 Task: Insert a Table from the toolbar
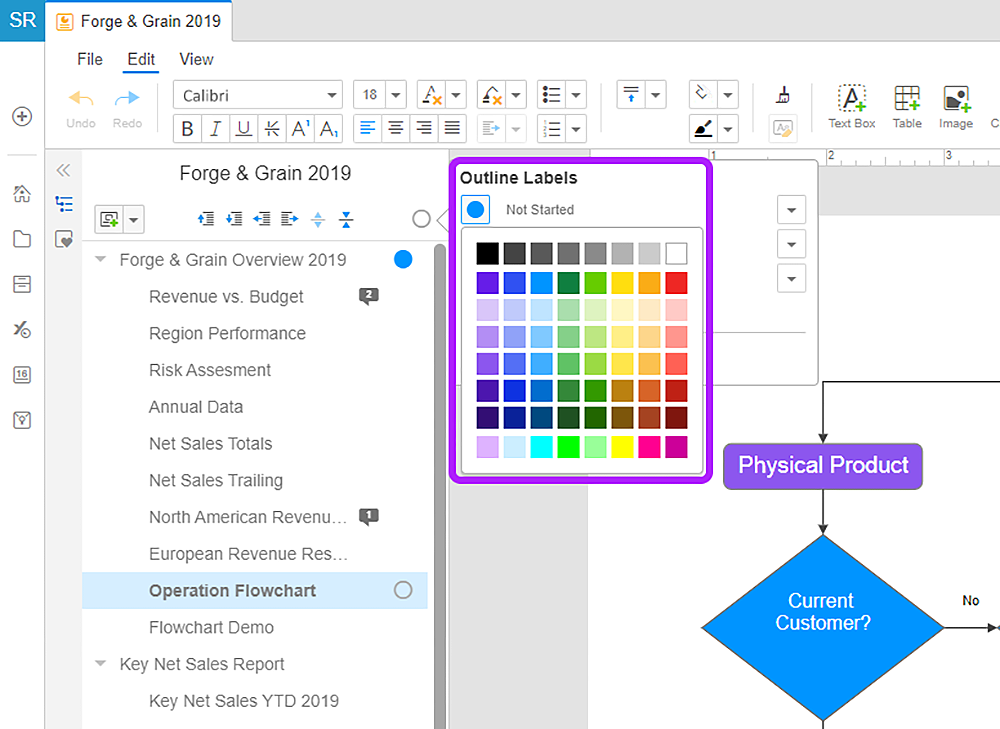(906, 105)
